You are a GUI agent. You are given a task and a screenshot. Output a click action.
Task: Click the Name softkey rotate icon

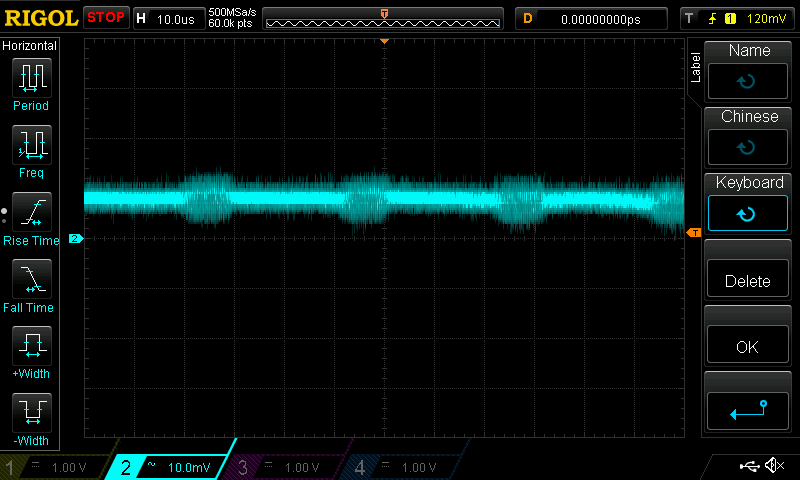click(747, 81)
